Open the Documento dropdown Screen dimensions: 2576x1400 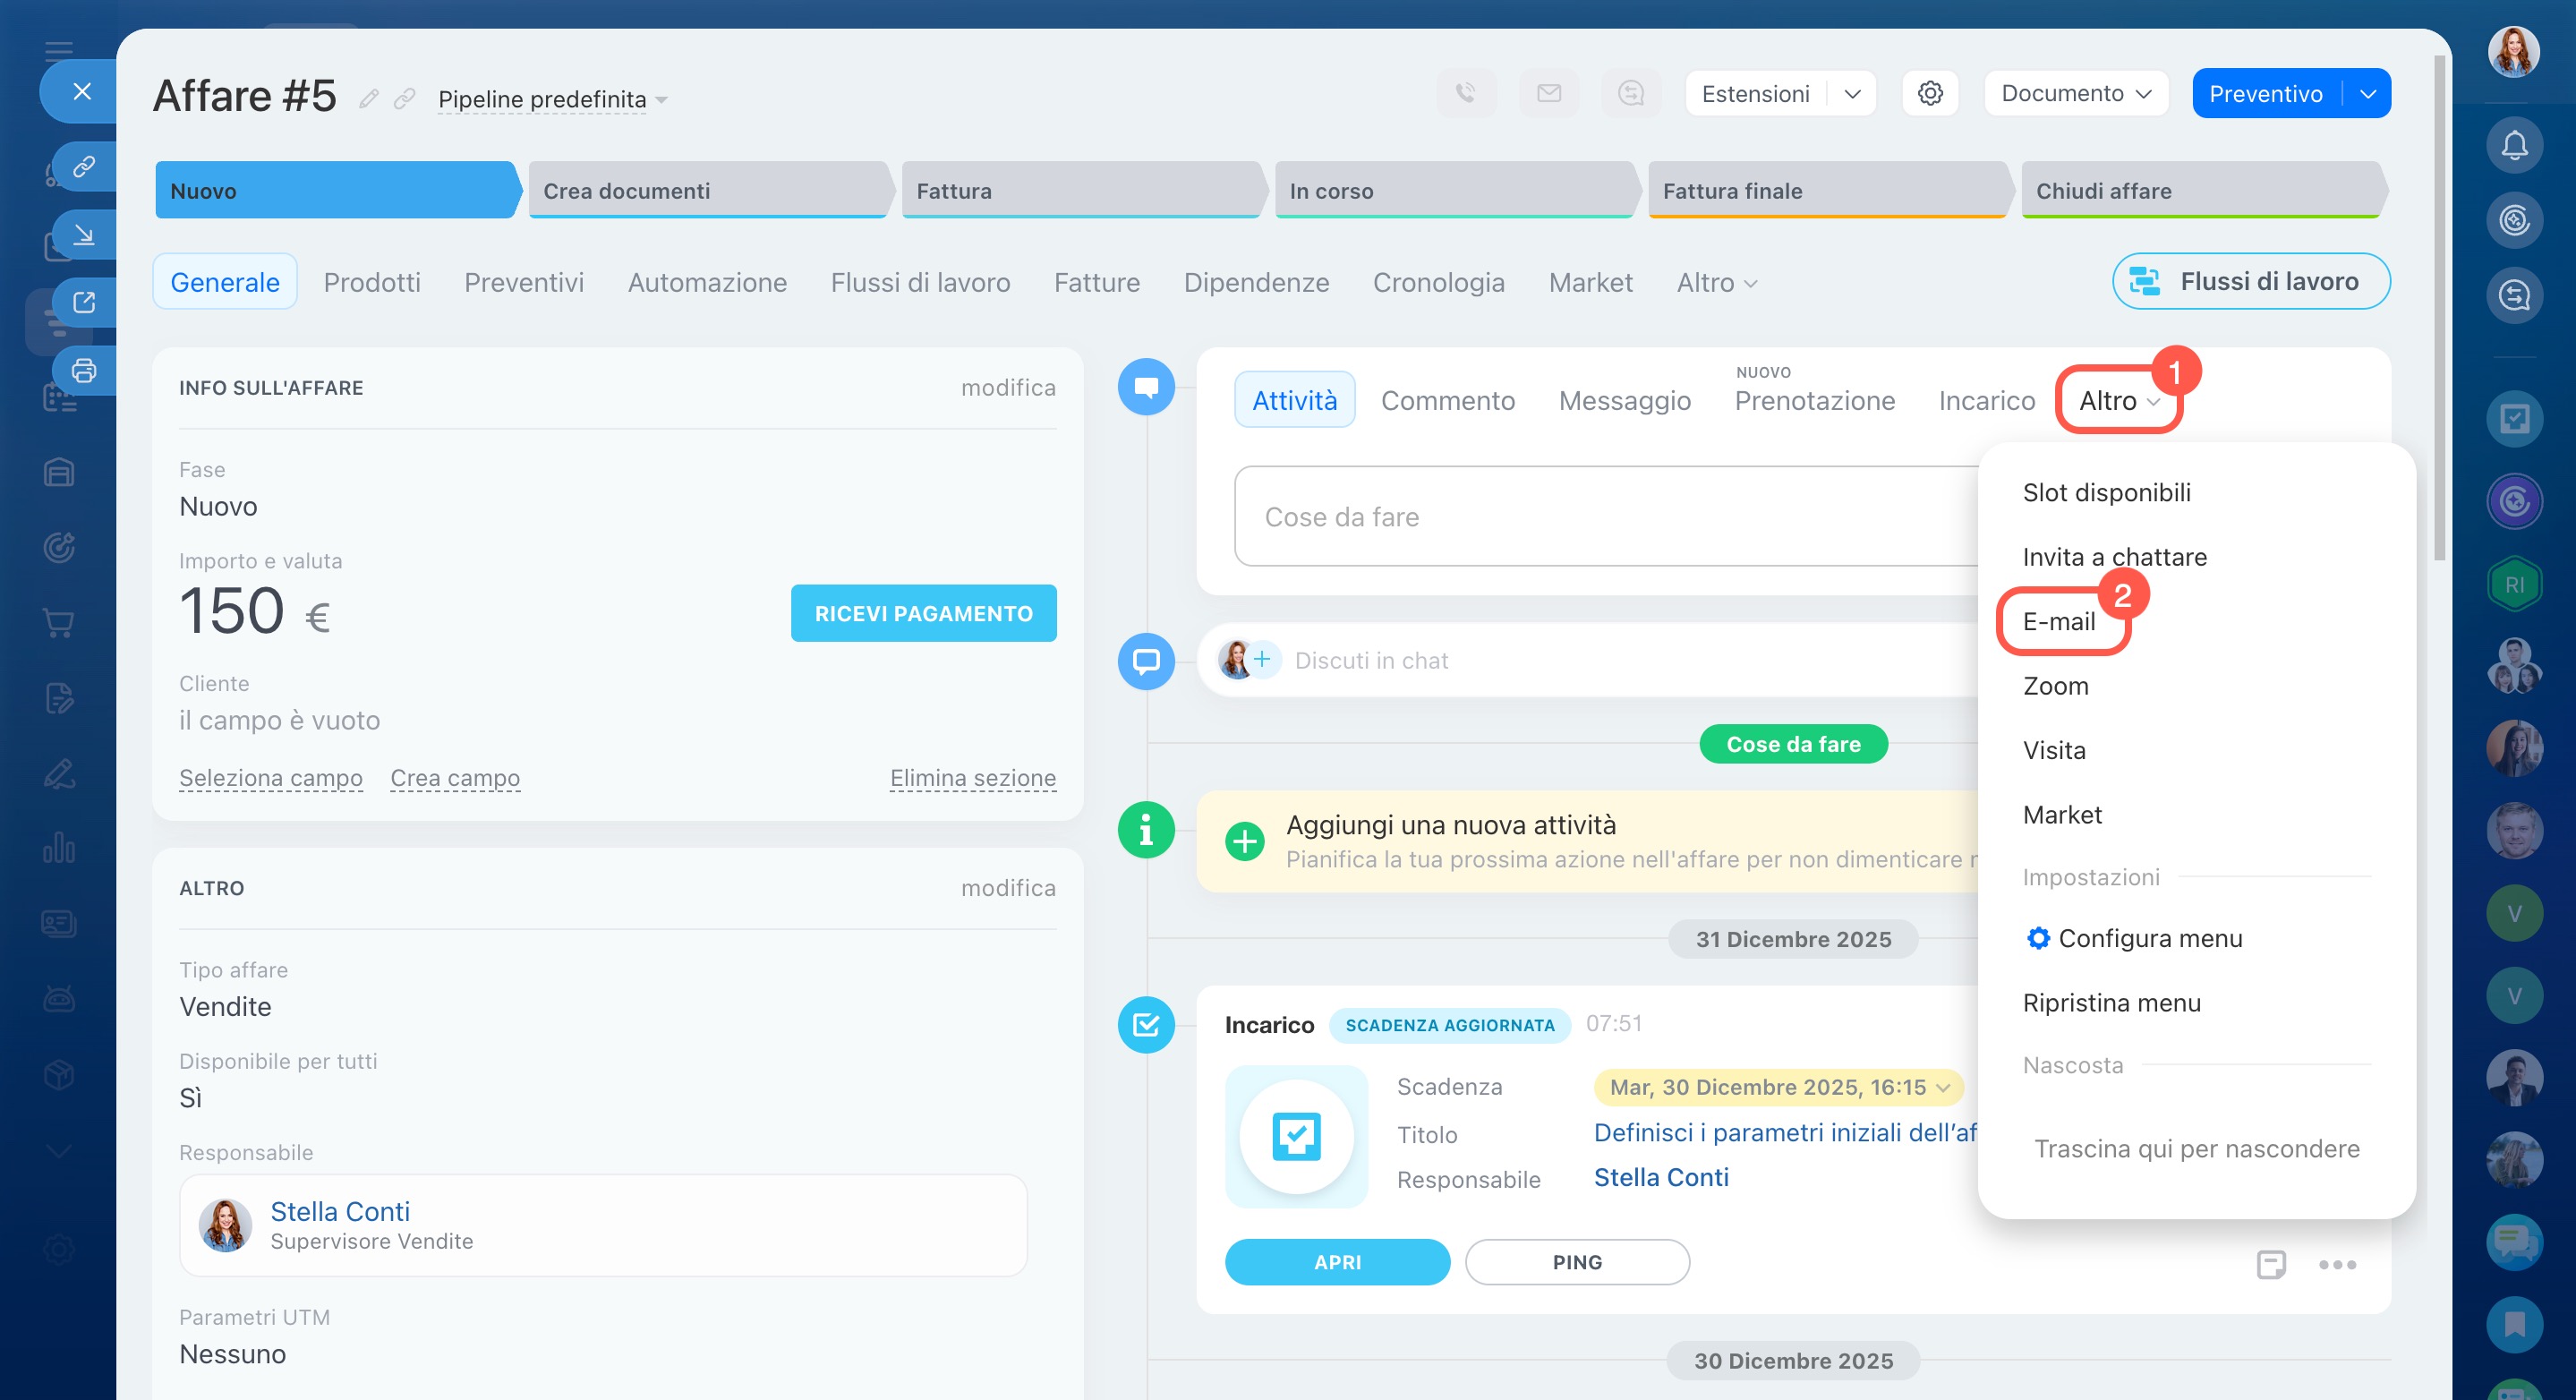2075,93
